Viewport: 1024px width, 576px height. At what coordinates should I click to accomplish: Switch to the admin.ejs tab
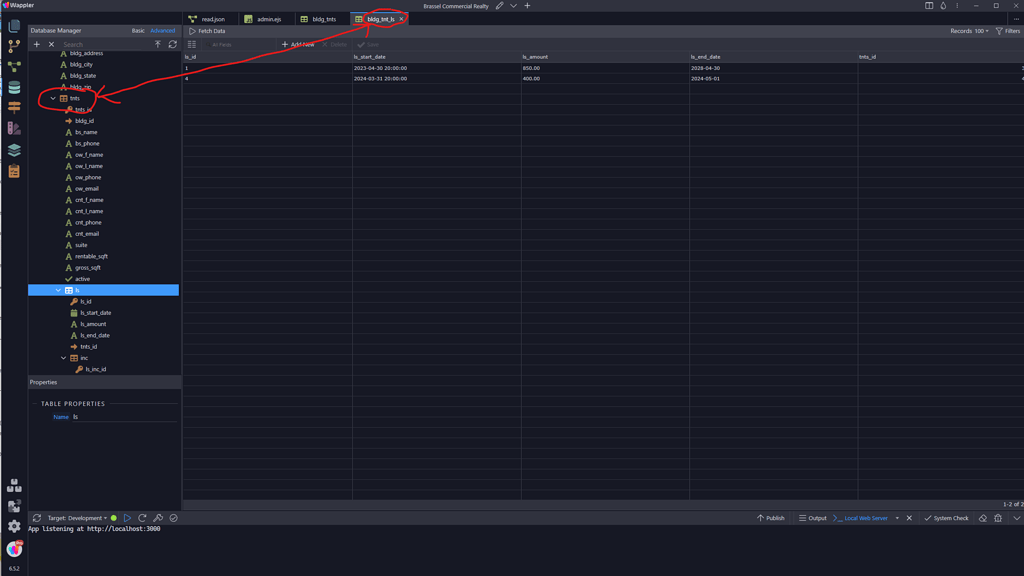click(268, 19)
